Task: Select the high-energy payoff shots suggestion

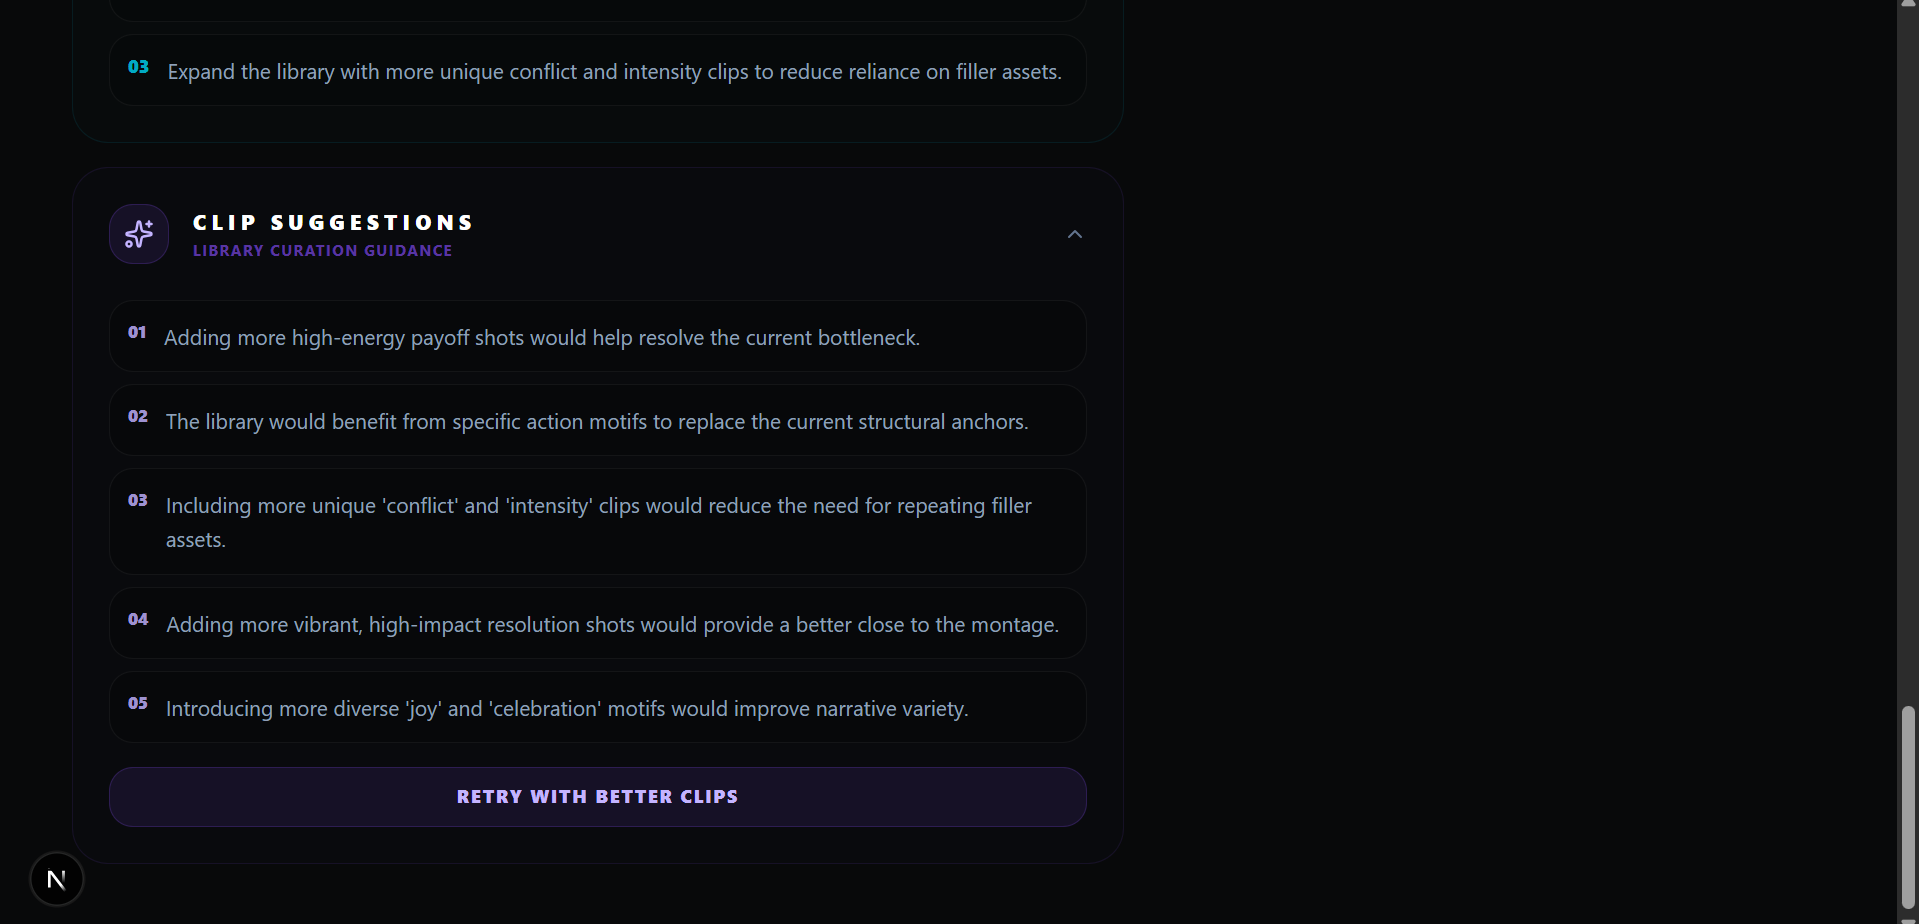Action: (x=541, y=338)
